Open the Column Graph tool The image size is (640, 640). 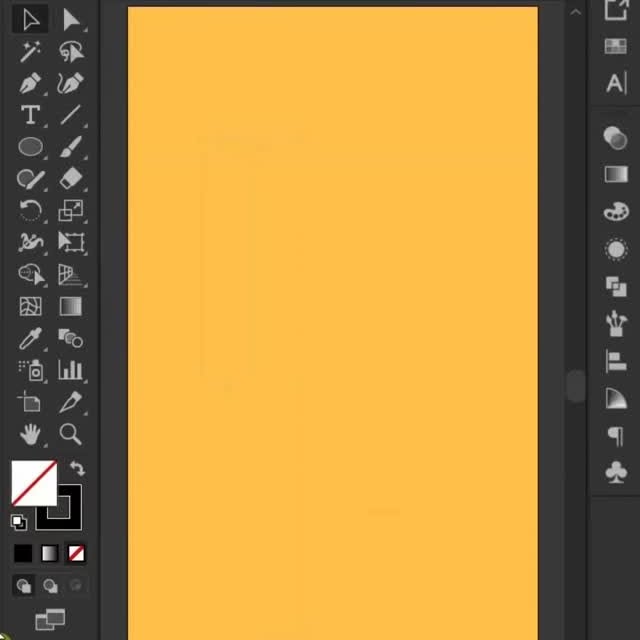coord(70,371)
